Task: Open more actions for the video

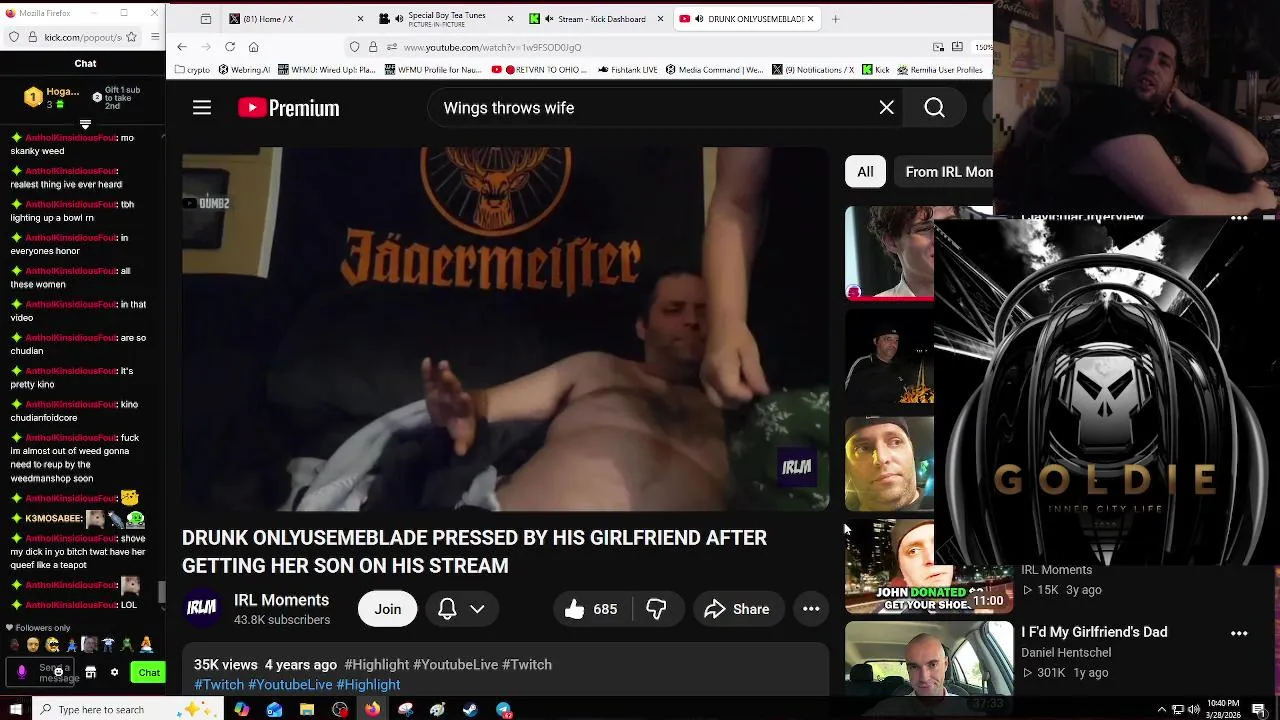Action: (x=811, y=609)
